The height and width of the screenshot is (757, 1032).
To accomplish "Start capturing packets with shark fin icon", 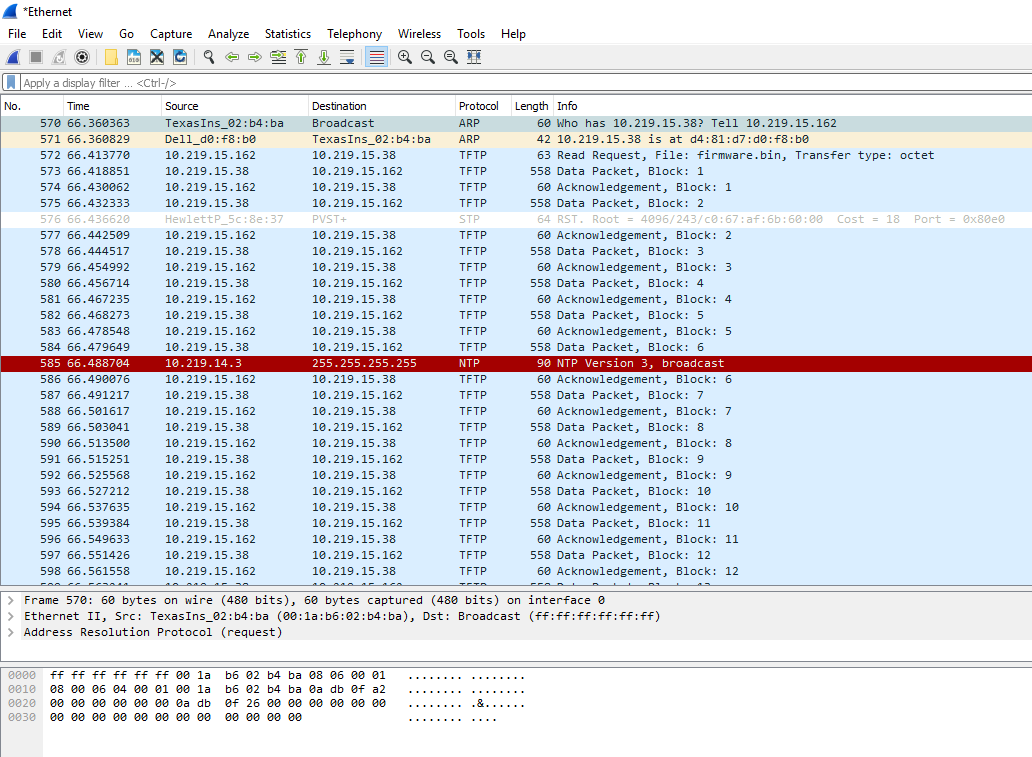I will [13, 57].
